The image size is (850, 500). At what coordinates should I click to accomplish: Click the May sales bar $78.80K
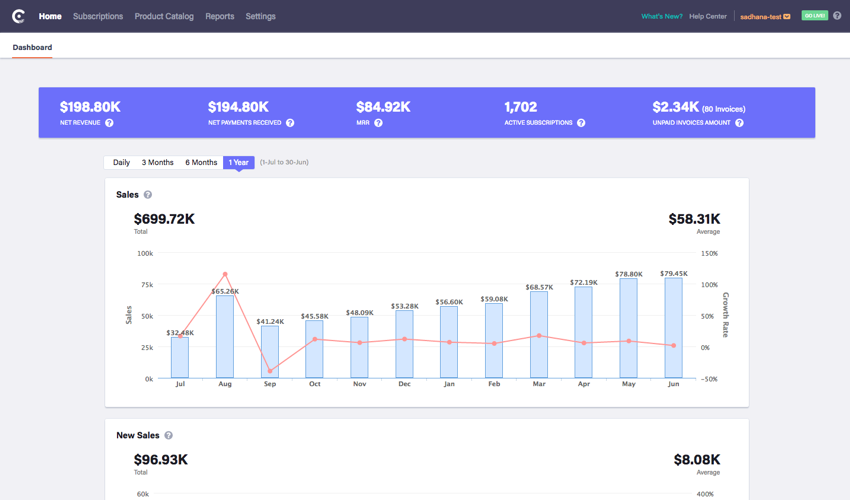click(x=628, y=328)
